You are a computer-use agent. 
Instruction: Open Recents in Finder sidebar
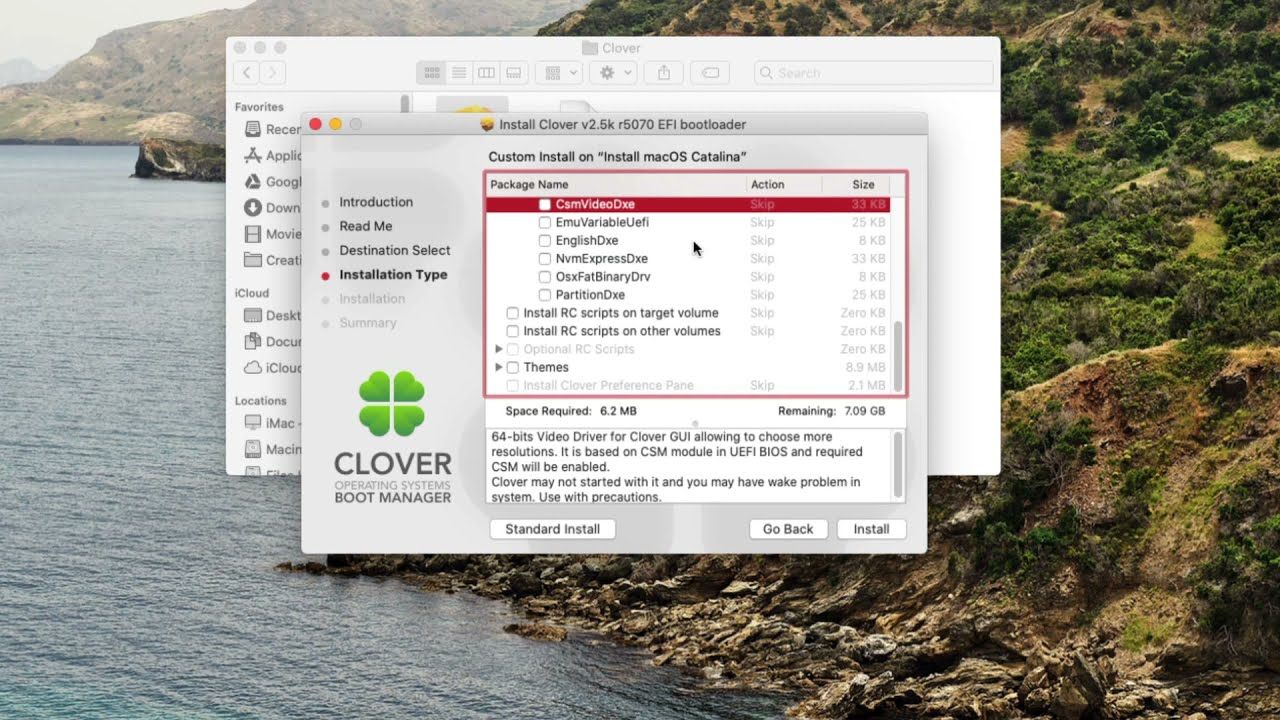[x=272, y=129]
